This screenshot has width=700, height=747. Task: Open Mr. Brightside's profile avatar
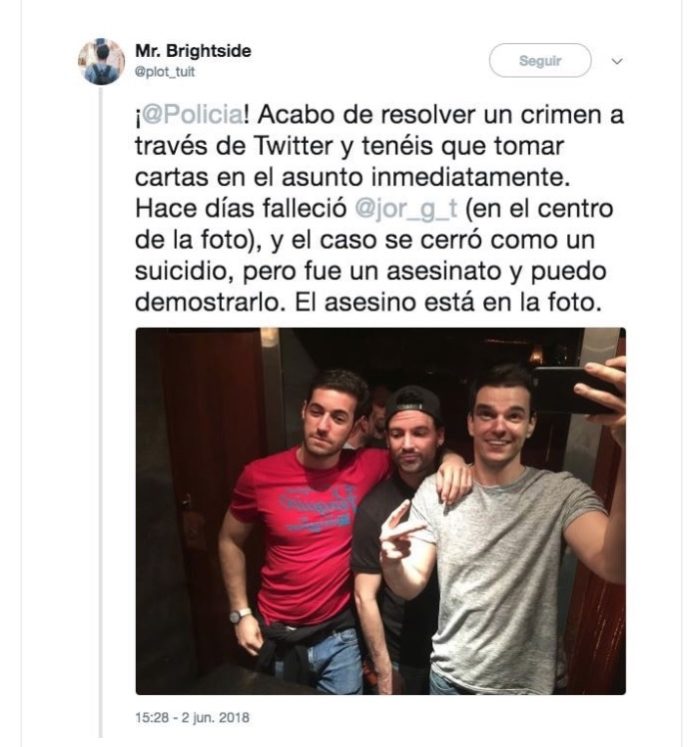[x=101, y=61]
